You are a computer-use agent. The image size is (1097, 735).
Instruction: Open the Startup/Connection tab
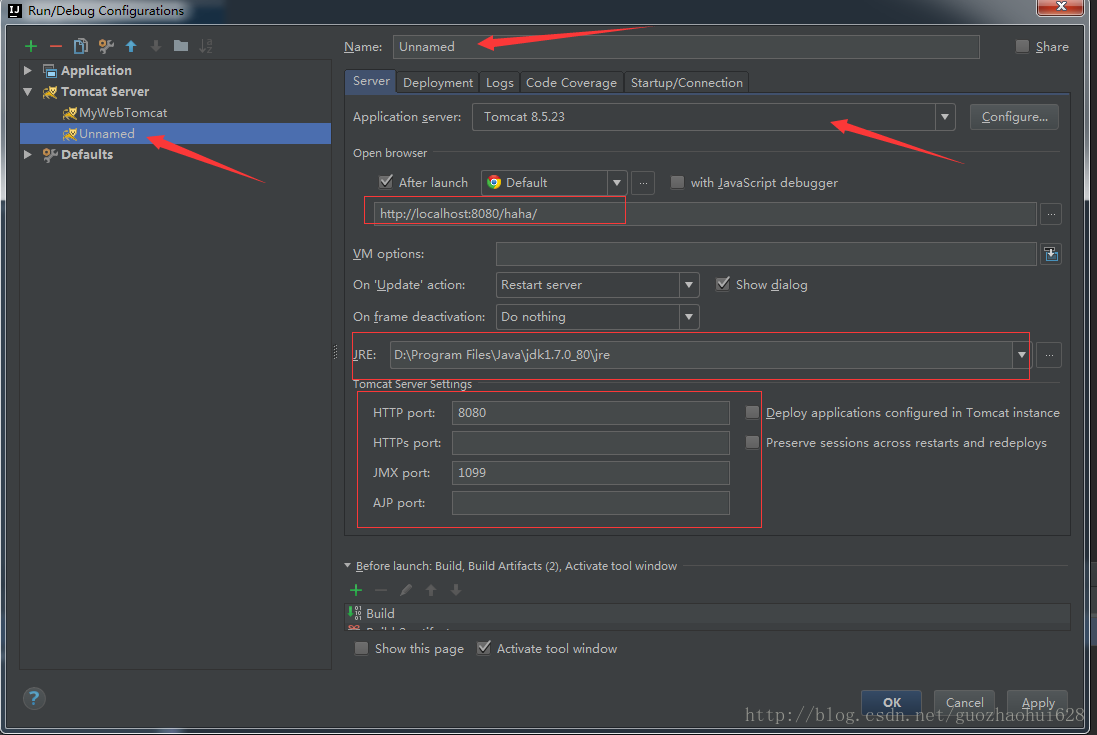pyautogui.click(x=686, y=83)
